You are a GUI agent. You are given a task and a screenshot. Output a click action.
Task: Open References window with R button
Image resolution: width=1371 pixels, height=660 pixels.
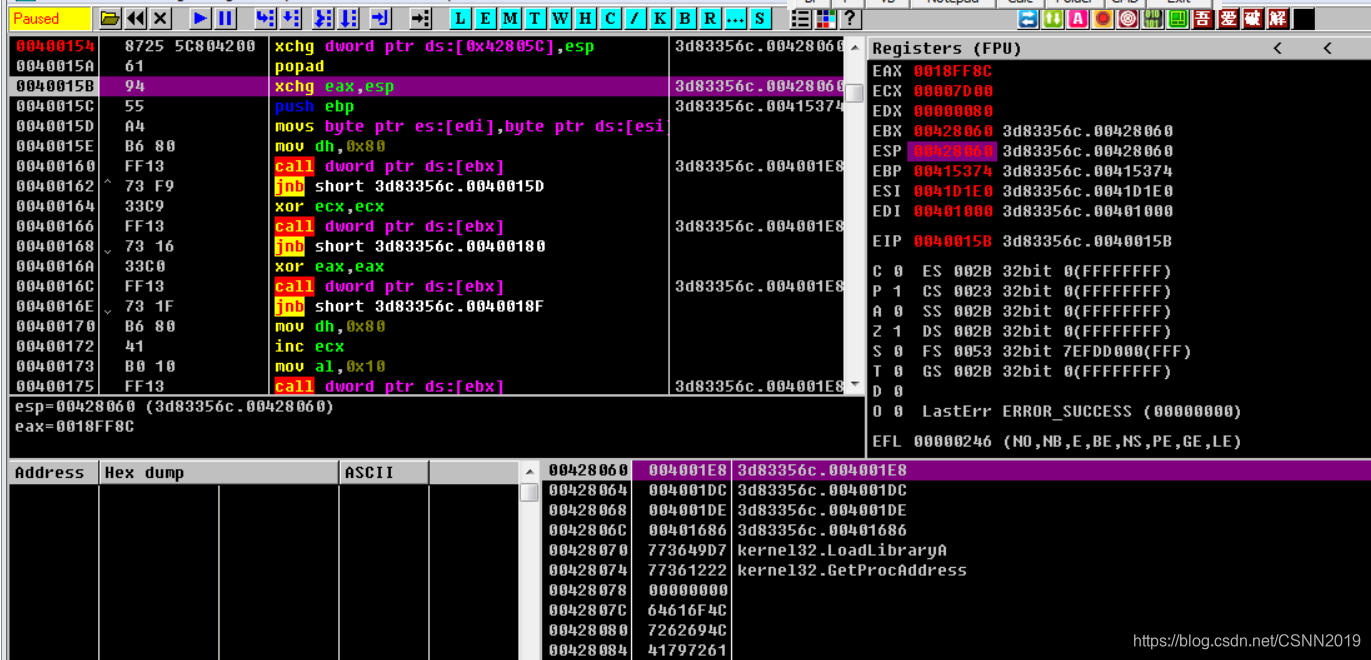710,18
